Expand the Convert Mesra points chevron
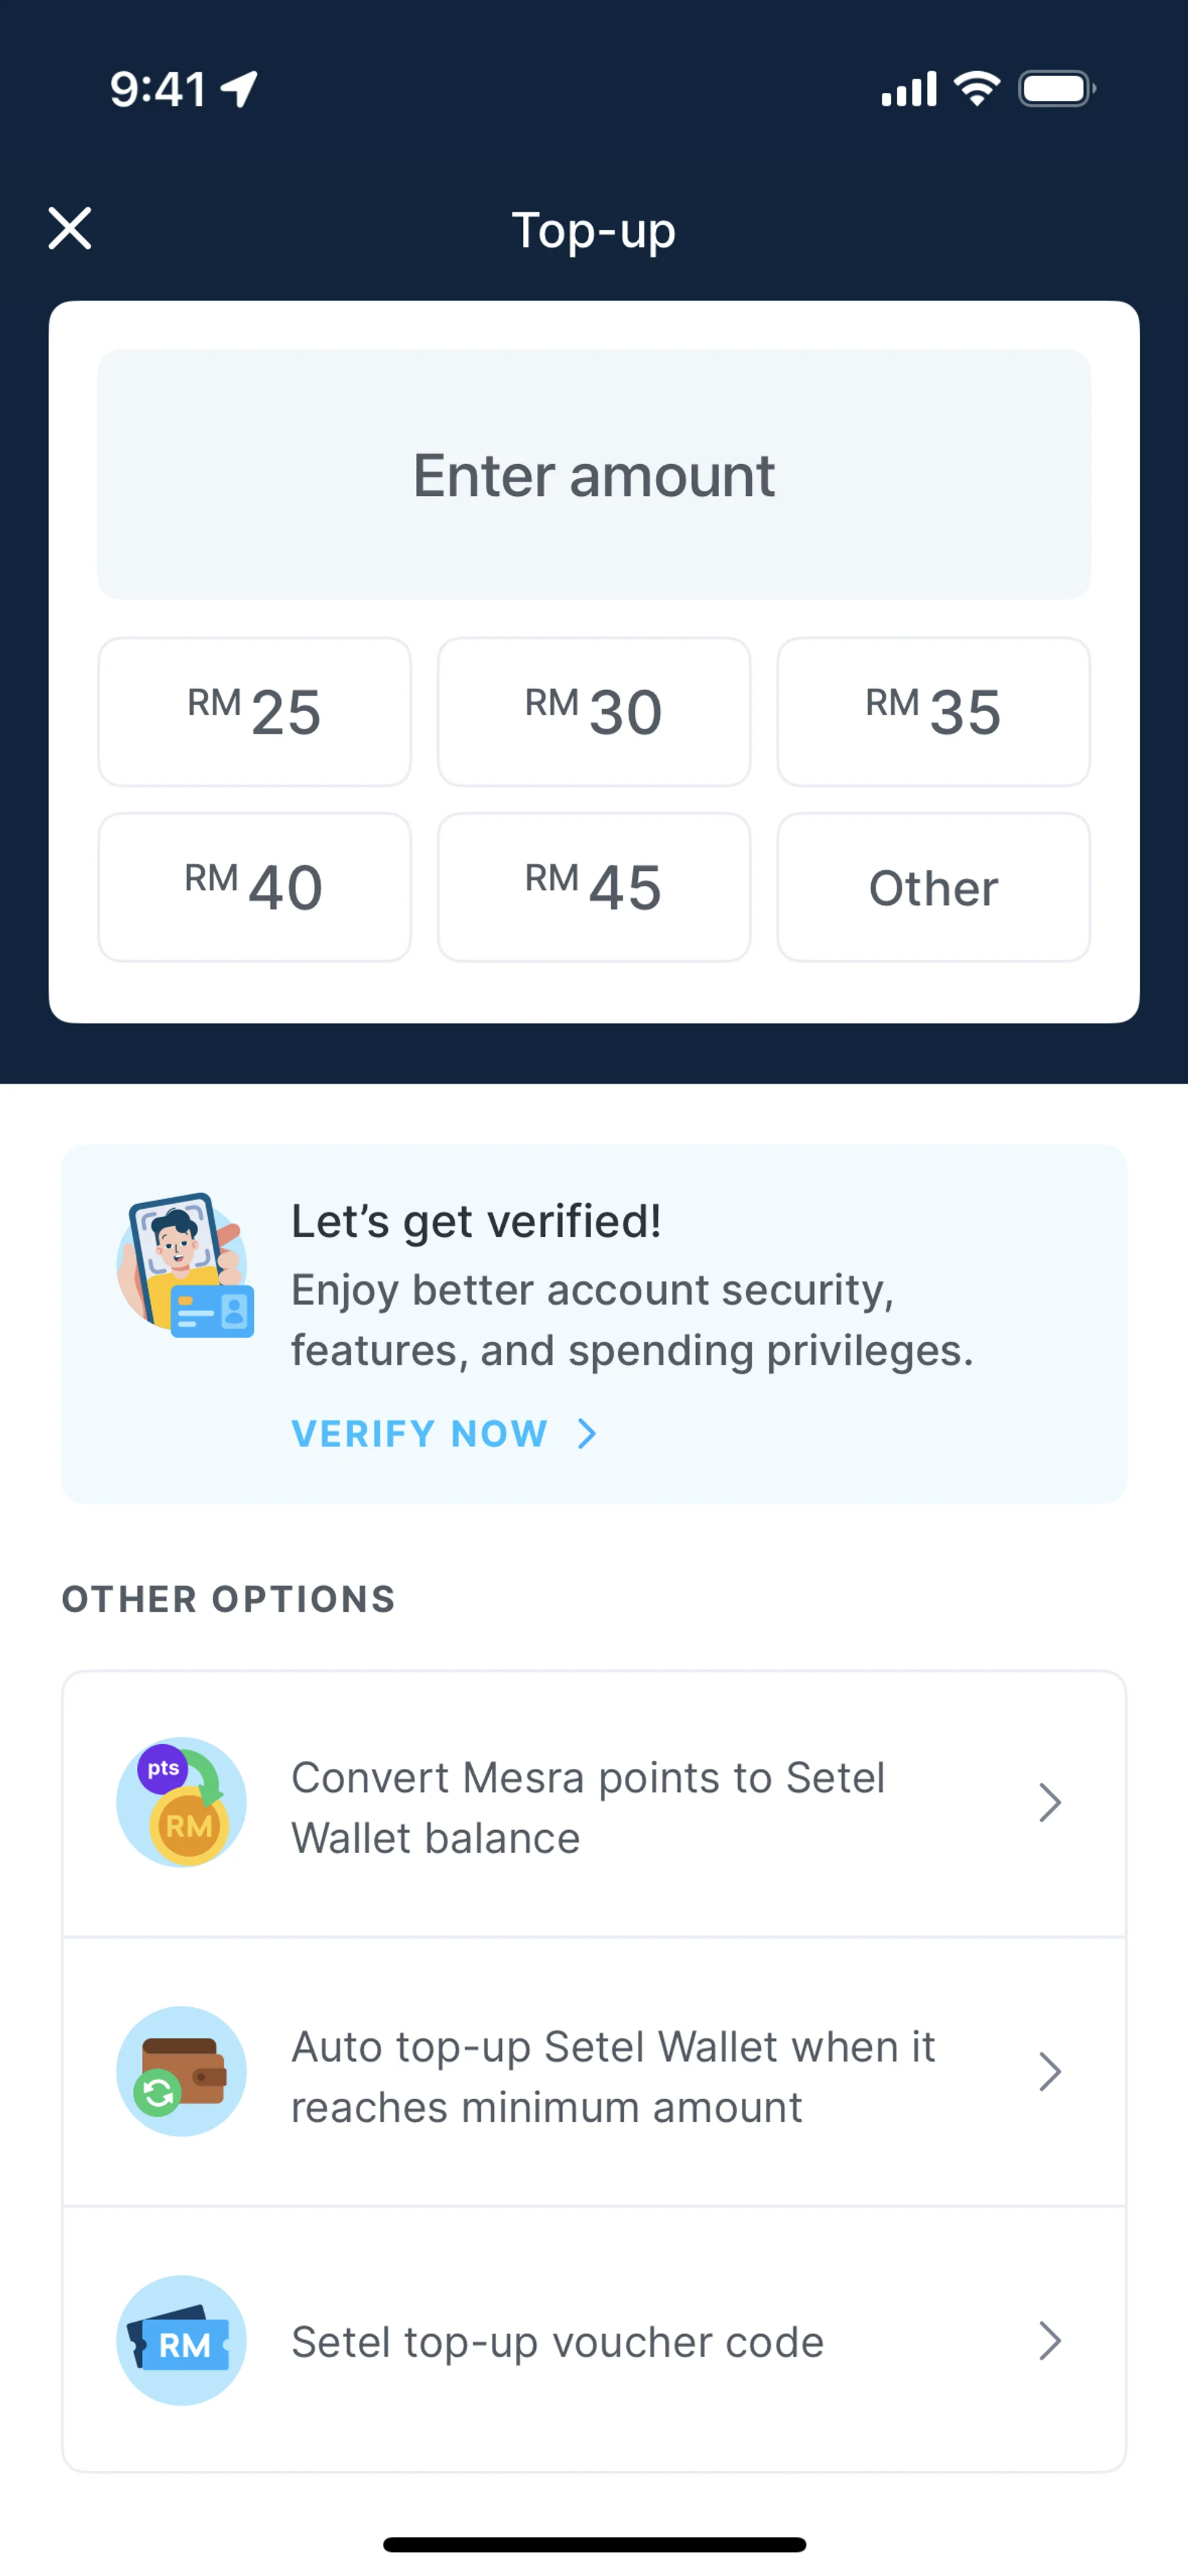 click(x=1049, y=1803)
